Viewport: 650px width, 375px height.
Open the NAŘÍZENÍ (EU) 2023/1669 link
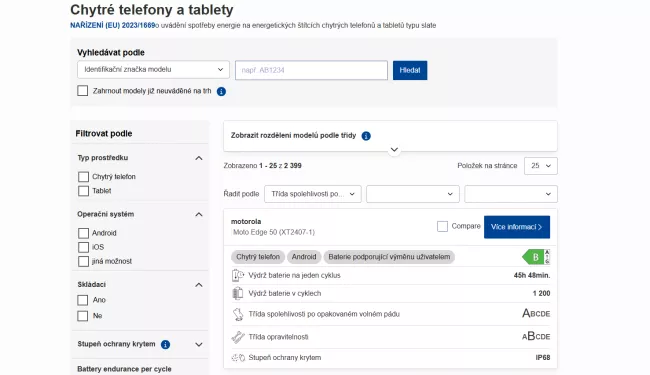pyautogui.click(x=112, y=25)
